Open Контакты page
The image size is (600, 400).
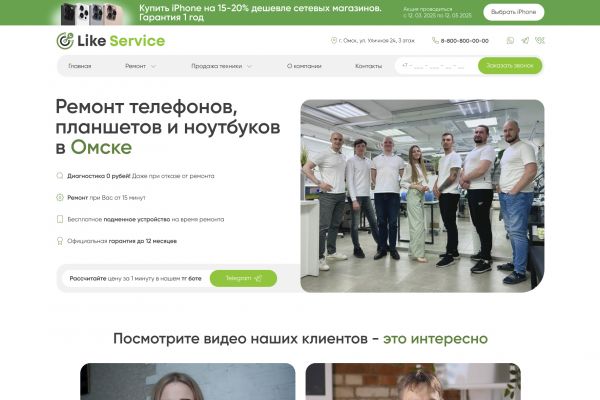point(368,66)
